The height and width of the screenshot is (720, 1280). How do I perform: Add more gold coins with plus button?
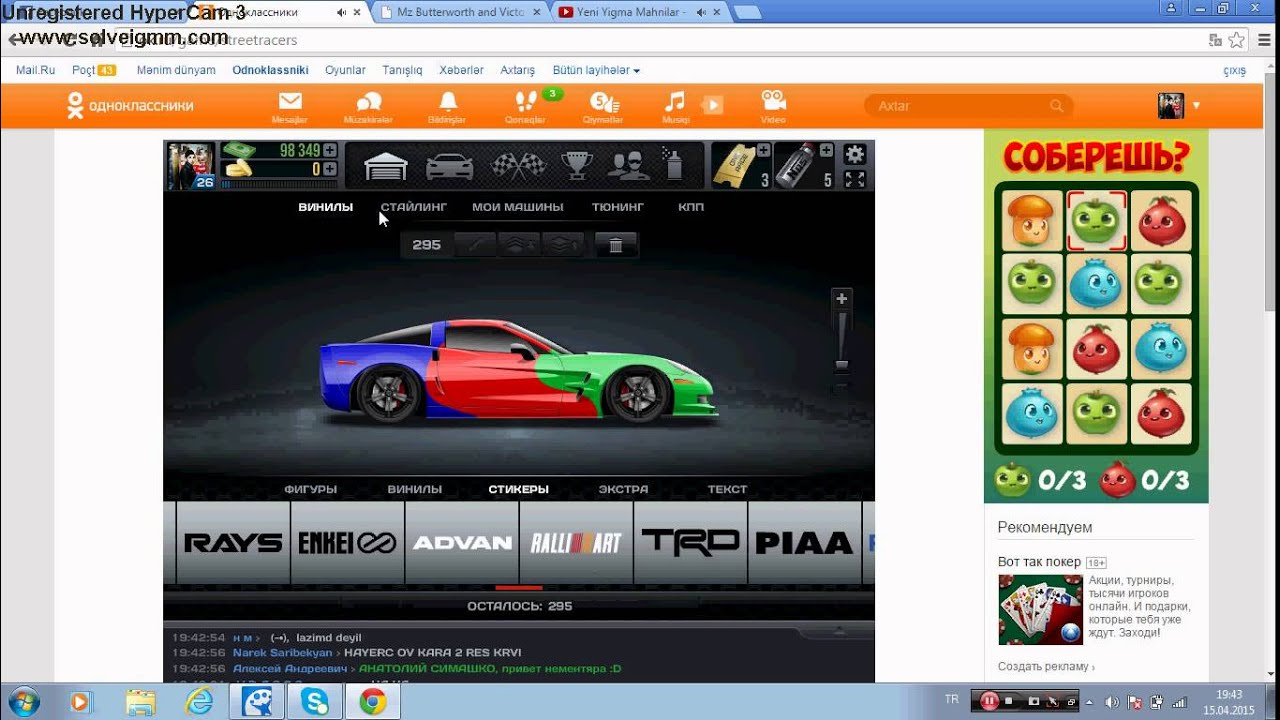click(x=329, y=169)
